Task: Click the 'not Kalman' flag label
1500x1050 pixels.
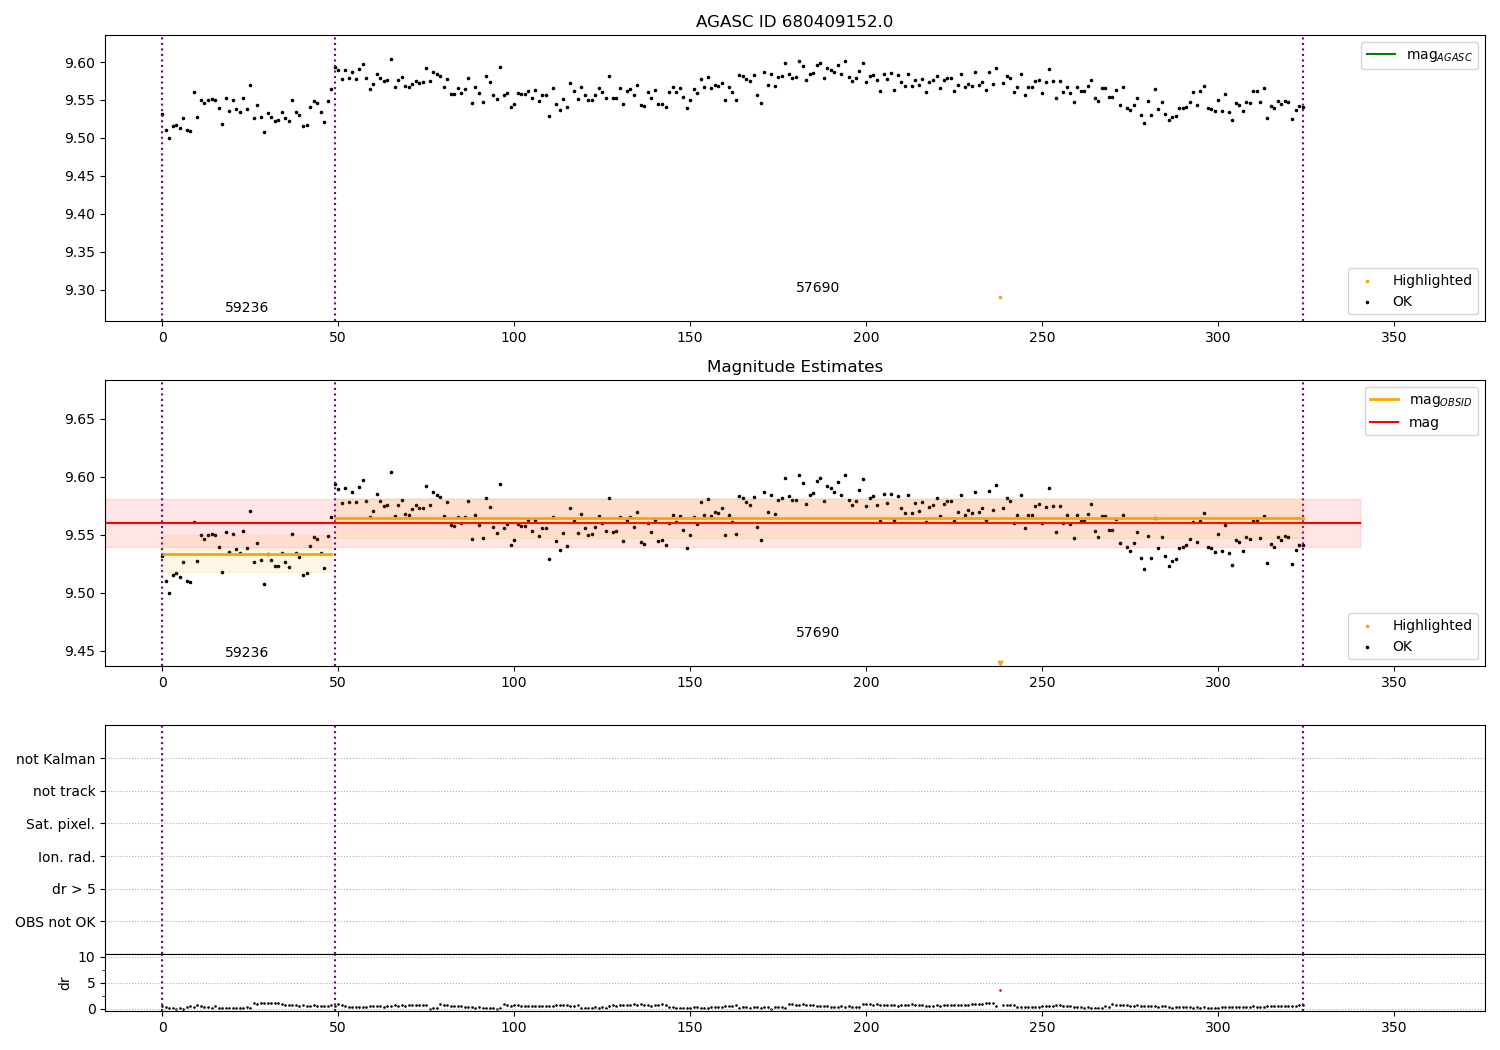Action: point(56,759)
